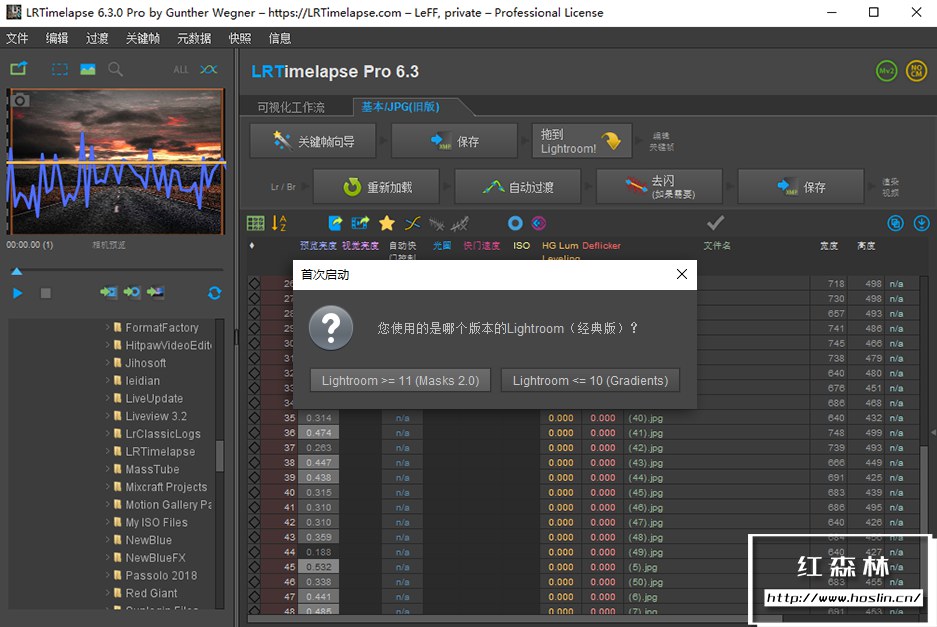
Task: Stop the preview playback
Action: [45, 293]
